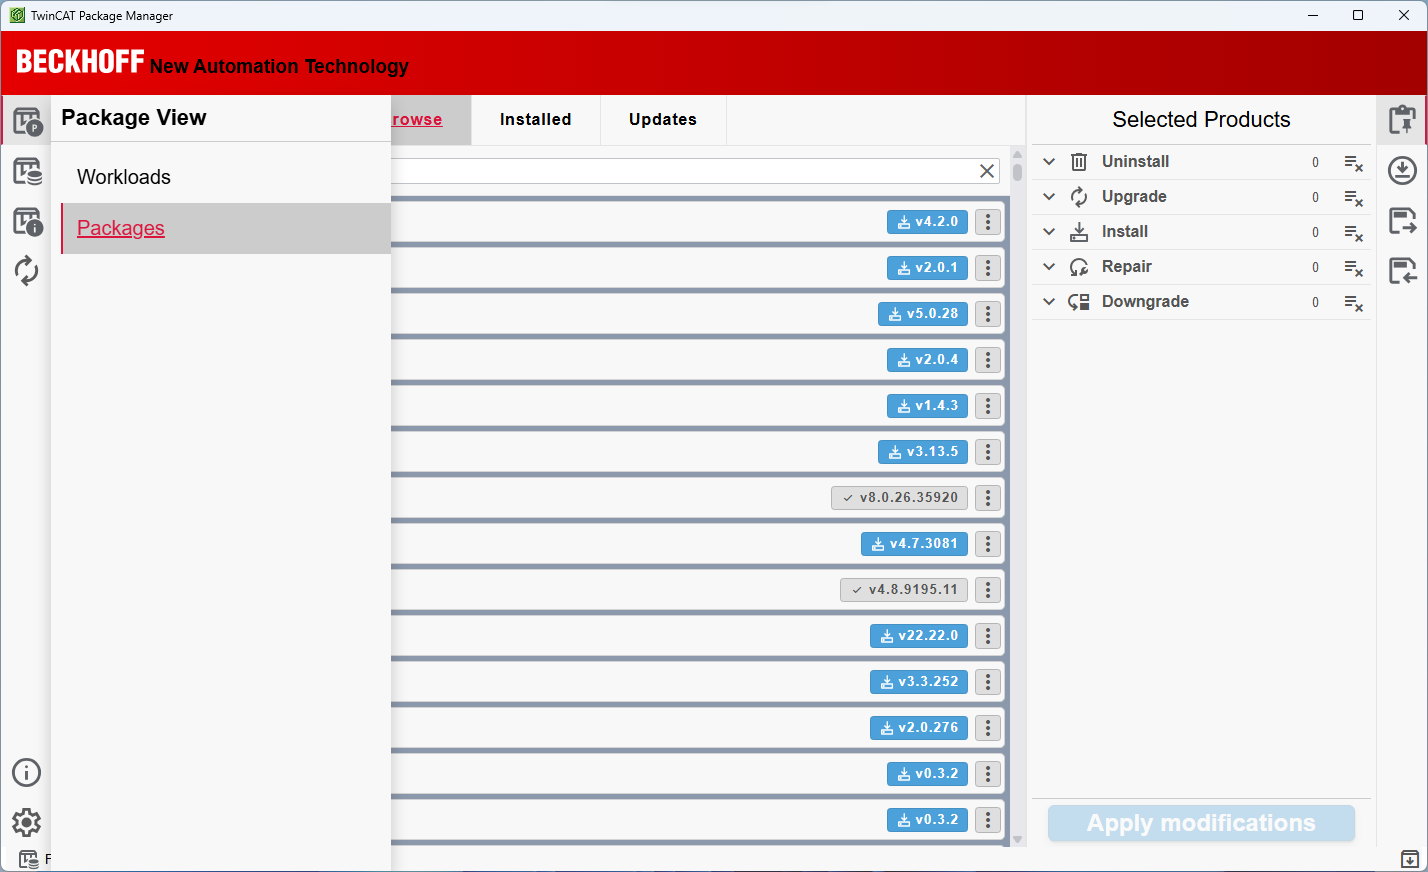This screenshot has height=872, width=1428.
Task: Click the scrollbar down arrow
Action: point(1017,840)
